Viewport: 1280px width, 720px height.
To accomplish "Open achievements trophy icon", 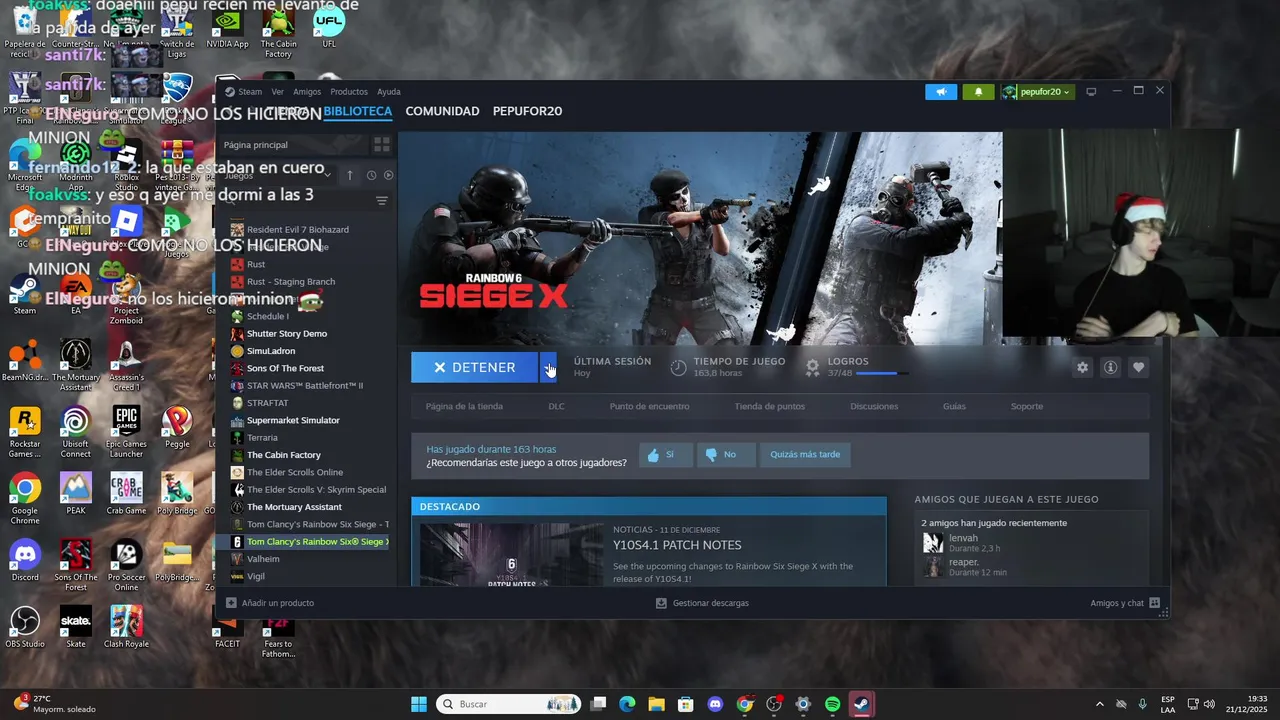I will tap(812, 368).
